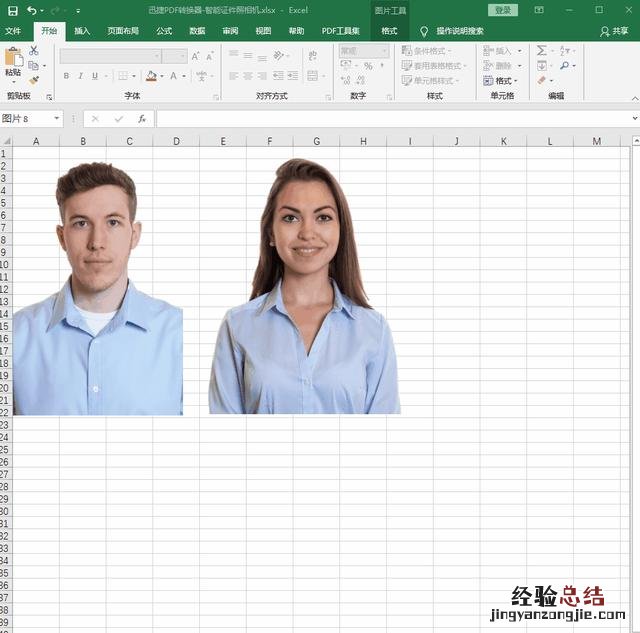This screenshot has width=640, height=633.
Task: Open the font (字体) dialog launcher
Action: 216,97
